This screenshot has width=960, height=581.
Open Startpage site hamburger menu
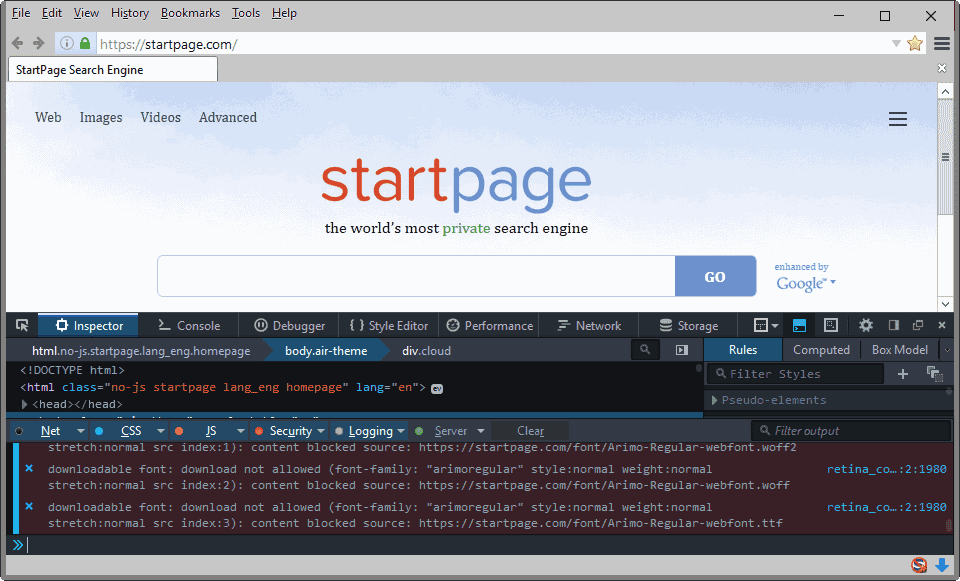coord(898,119)
